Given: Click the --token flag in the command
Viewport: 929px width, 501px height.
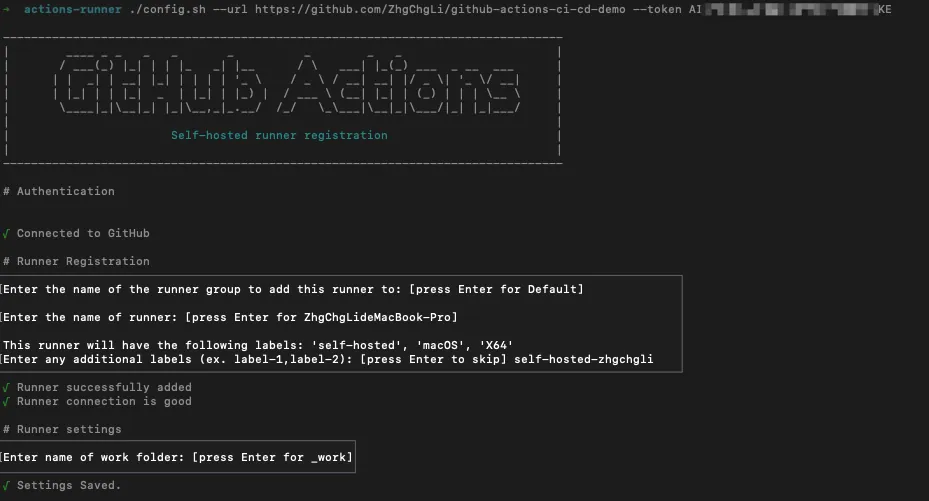Looking at the screenshot, I should (x=656, y=9).
